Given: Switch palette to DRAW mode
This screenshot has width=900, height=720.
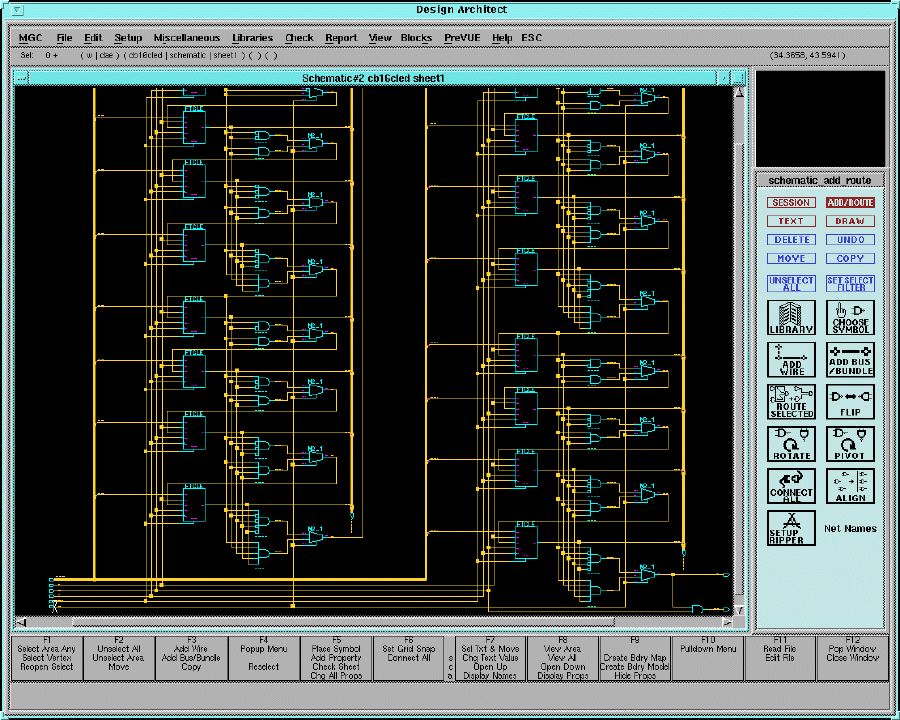Looking at the screenshot, I should (850, 221).
